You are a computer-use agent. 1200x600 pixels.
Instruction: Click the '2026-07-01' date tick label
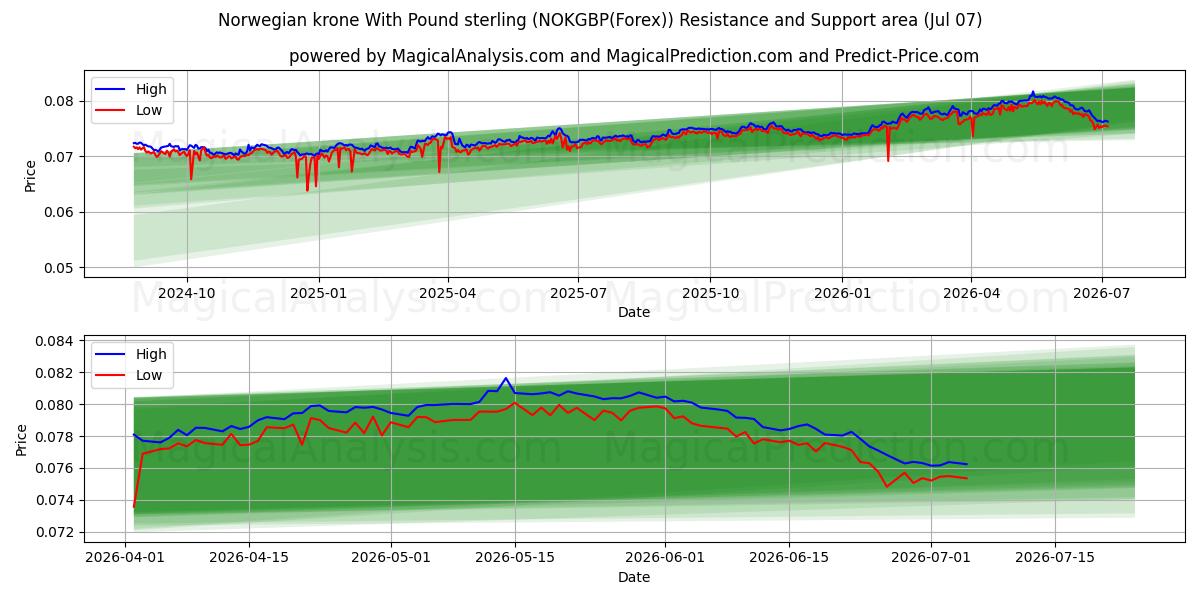pos(932,557)
